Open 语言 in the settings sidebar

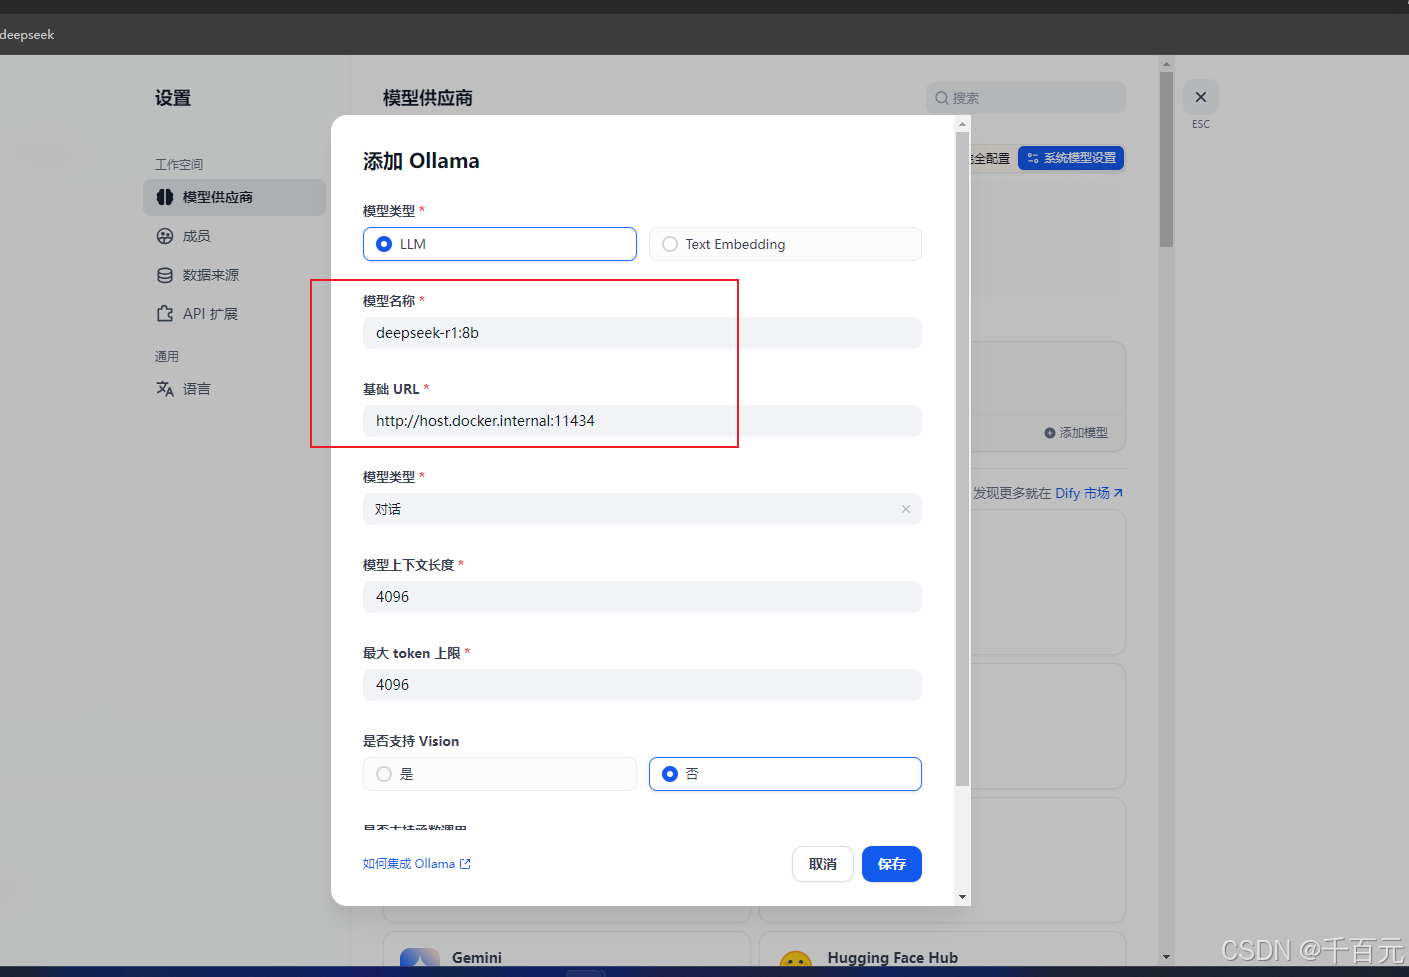point(234,389)
